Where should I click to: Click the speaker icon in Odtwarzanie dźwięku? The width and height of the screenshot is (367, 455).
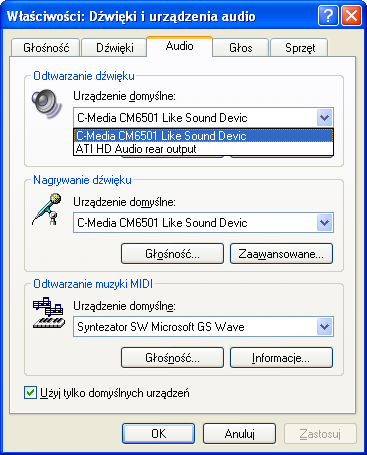pyautogui.click(x=47, y=103)
